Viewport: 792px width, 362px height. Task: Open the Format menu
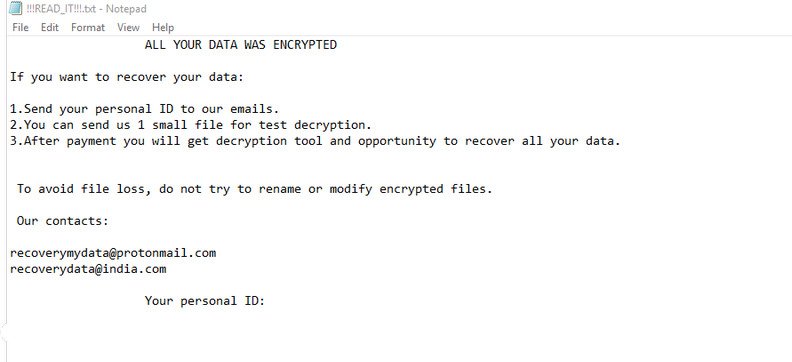click(x=88, y=27)
